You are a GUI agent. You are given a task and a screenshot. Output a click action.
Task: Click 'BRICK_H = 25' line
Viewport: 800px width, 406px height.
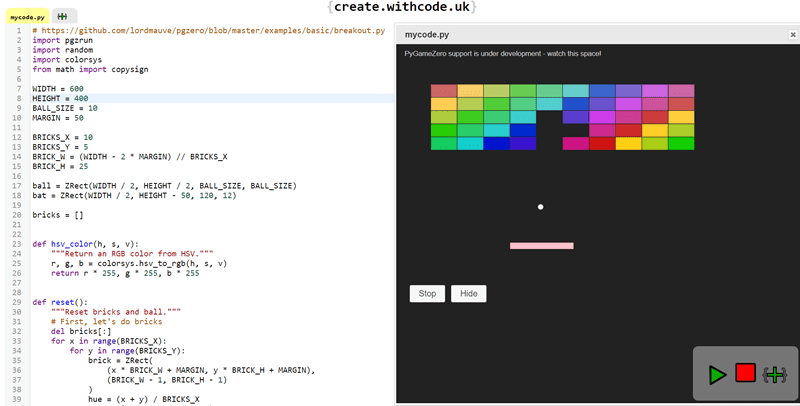(60, 166)
